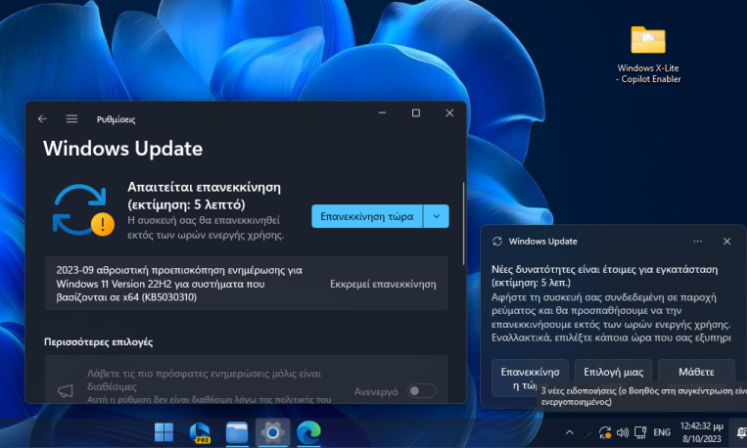Click 'Επανεκκίνηση τώρα' in the notification

point(530,378)
